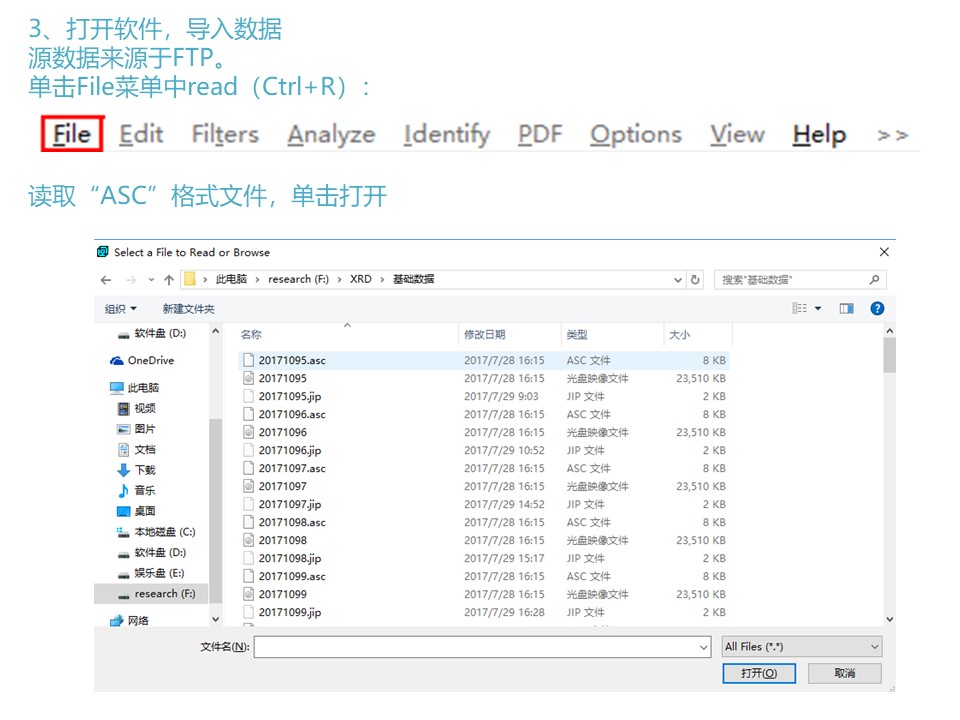Viewport: 960px width, 720px height.
Task: Open the view options dropdown arrow
Action: click(x=818, y=308)
